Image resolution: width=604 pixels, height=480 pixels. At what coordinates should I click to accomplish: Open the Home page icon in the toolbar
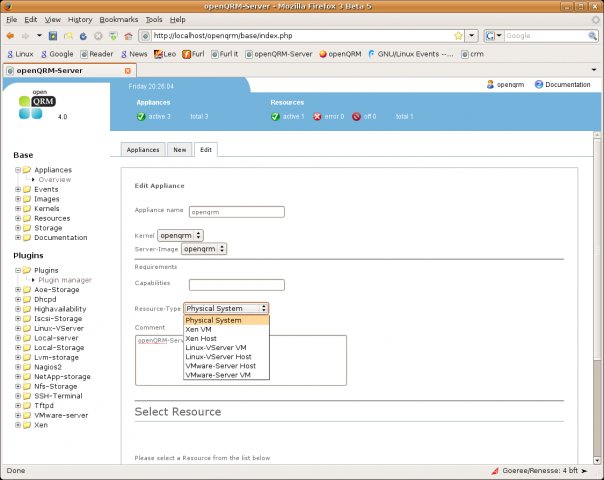(129, 36)
